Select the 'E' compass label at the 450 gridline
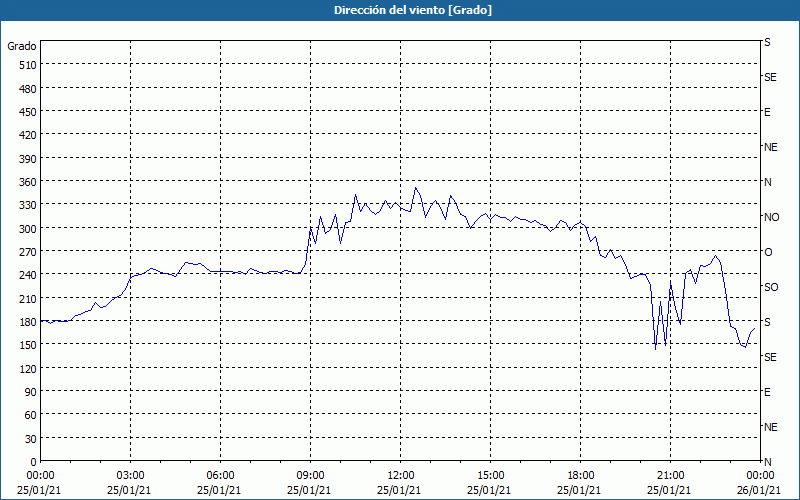This screenshot has width=800, height=500. (x=767, y=112)
